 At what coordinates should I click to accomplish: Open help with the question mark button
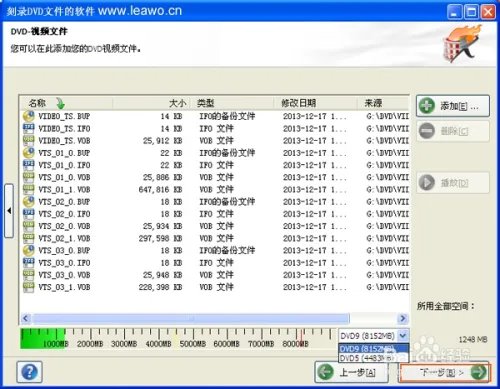[x=29, y=372]
